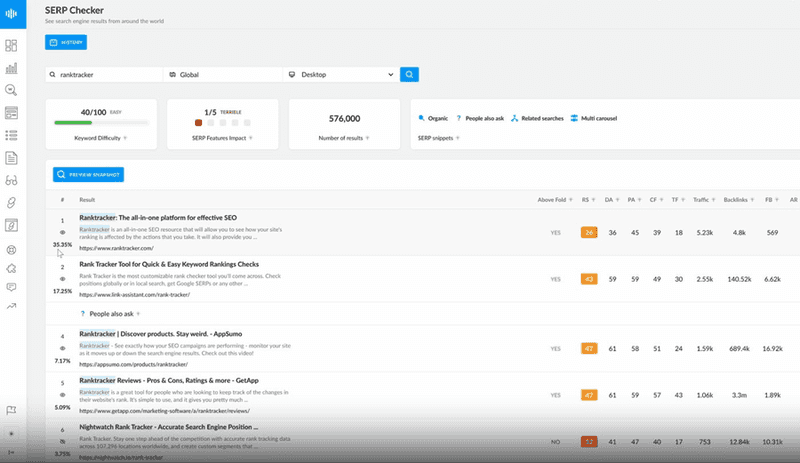The height and width of the screenshot is (463, 800).
Task: Click the Ranktracker logo in the sidebar
Action: [x=11, y=14]
